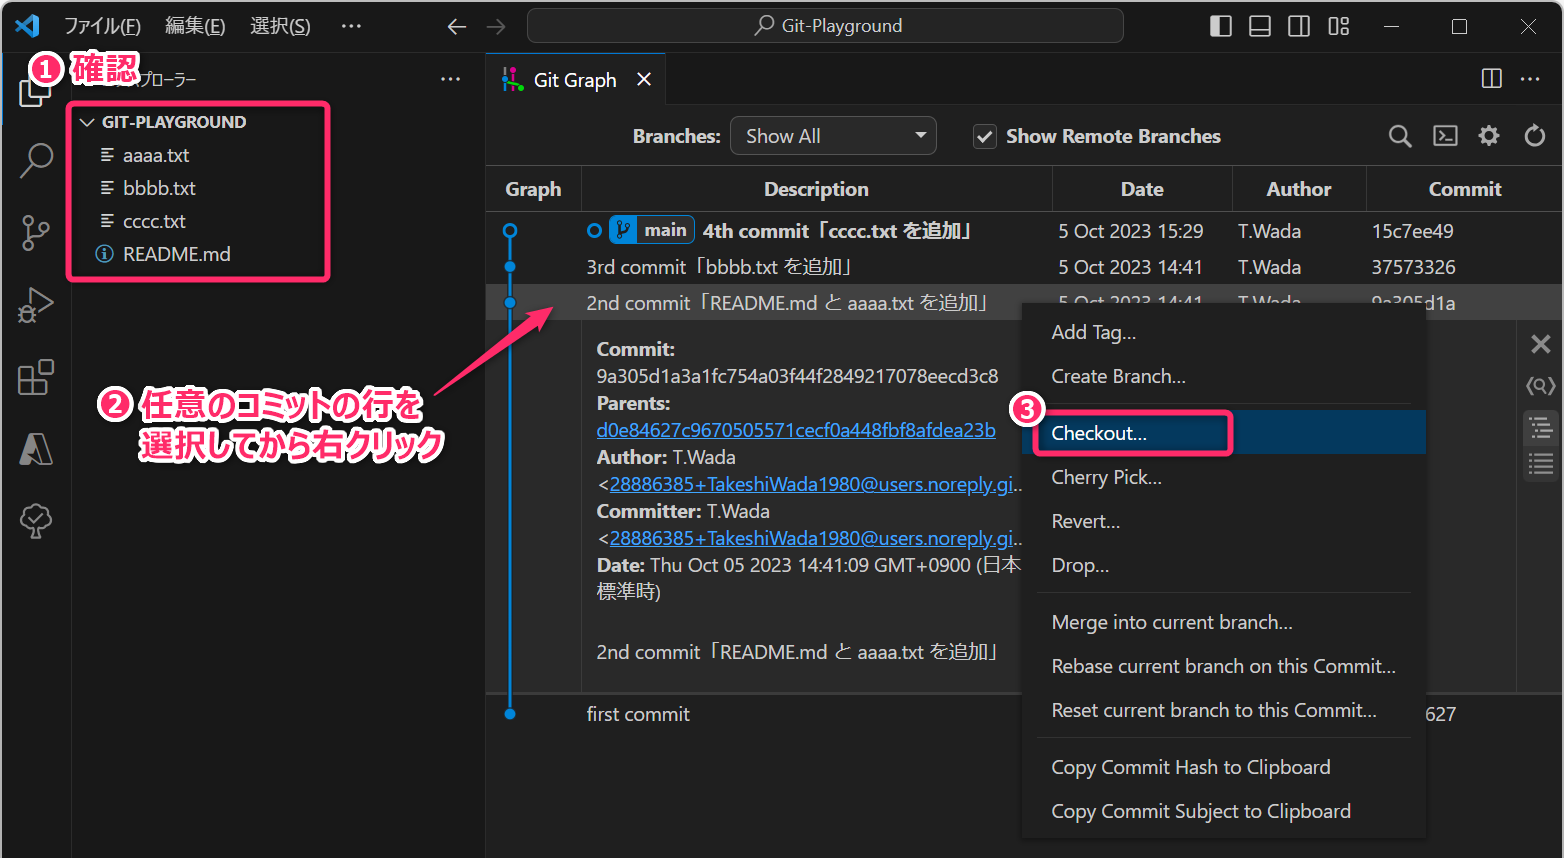This screenshot has height=858, width=1564.
Task: Open the explorer more actions ellipsis
Action: [x=451, y=79]
